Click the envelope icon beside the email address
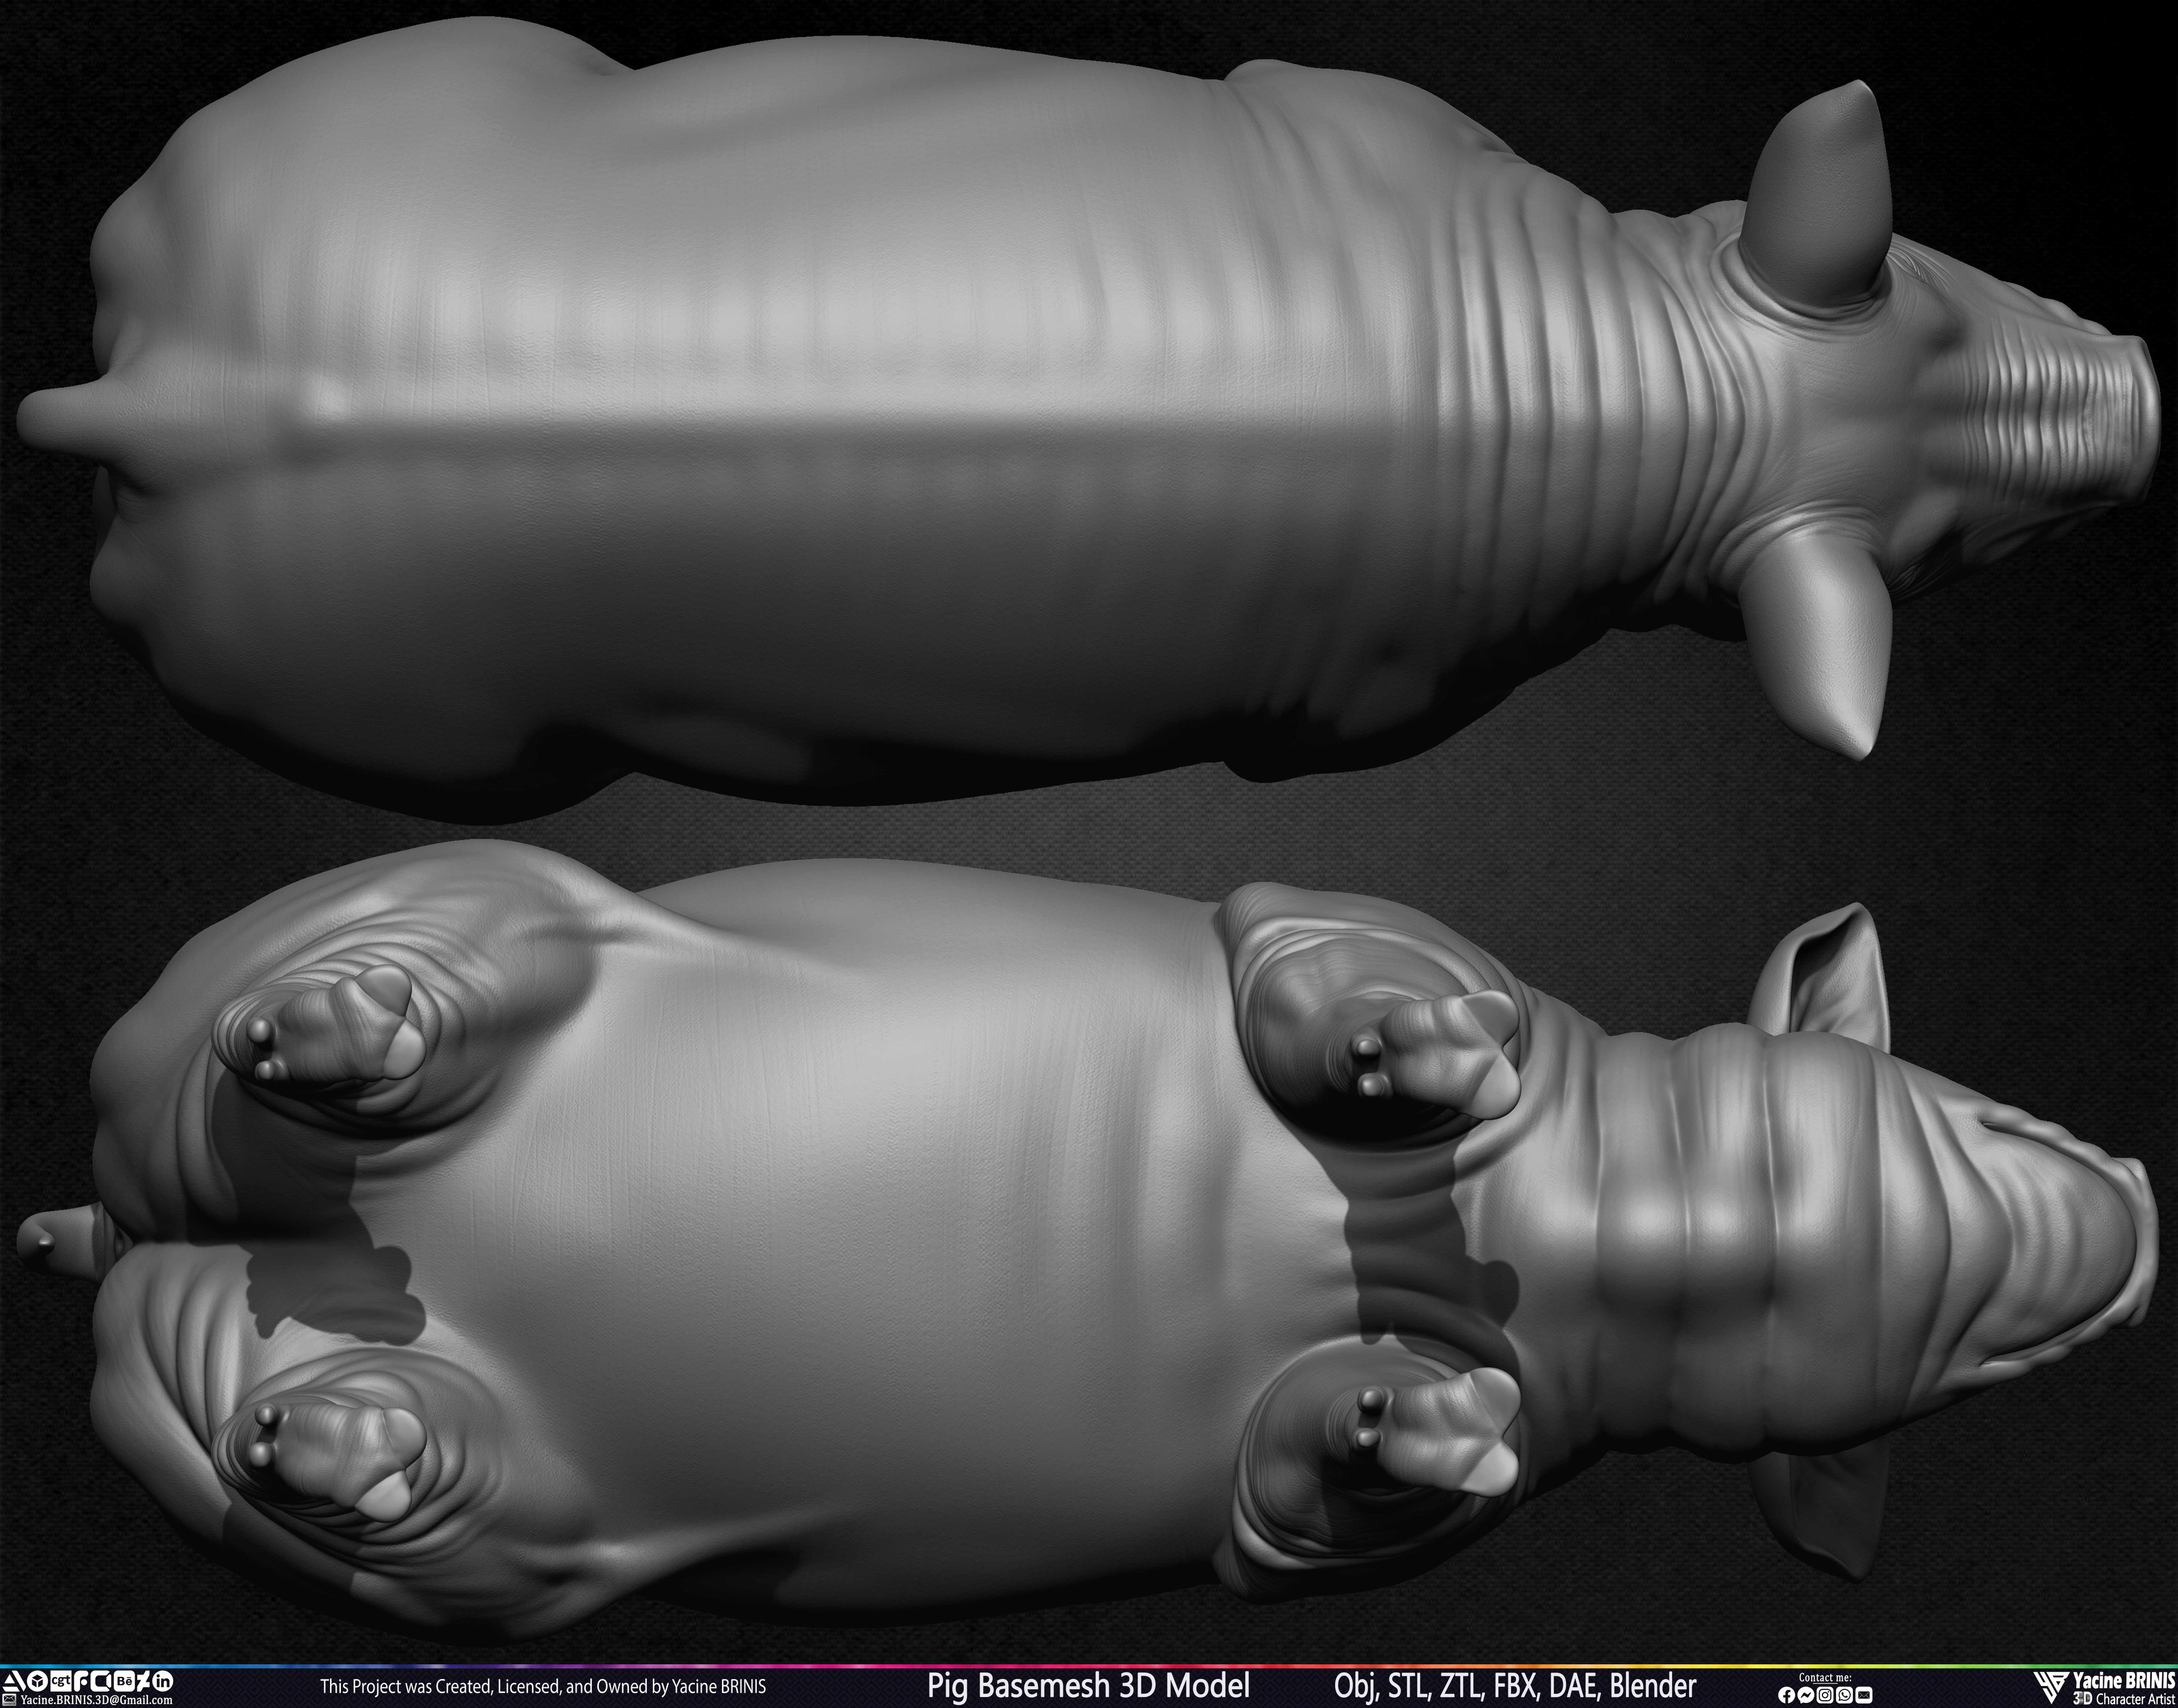 9,1700
